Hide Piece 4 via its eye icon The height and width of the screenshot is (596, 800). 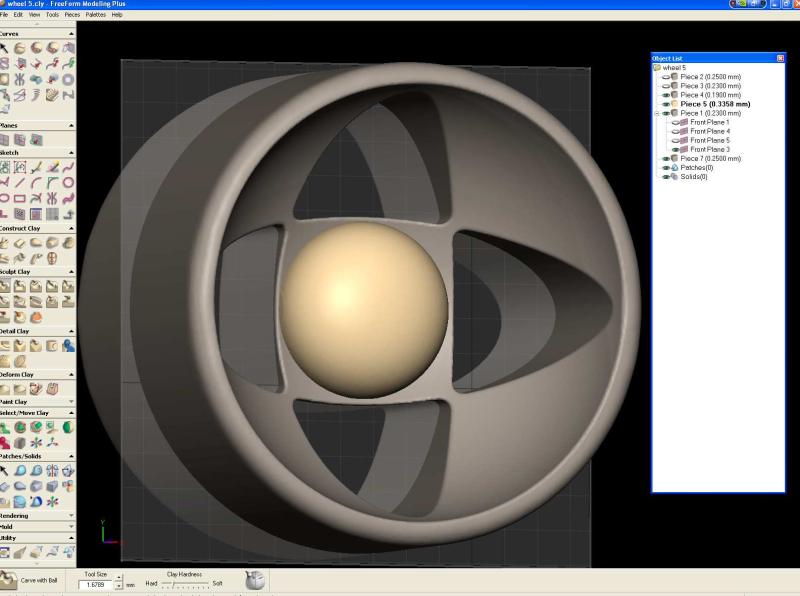tap(665, 95)
